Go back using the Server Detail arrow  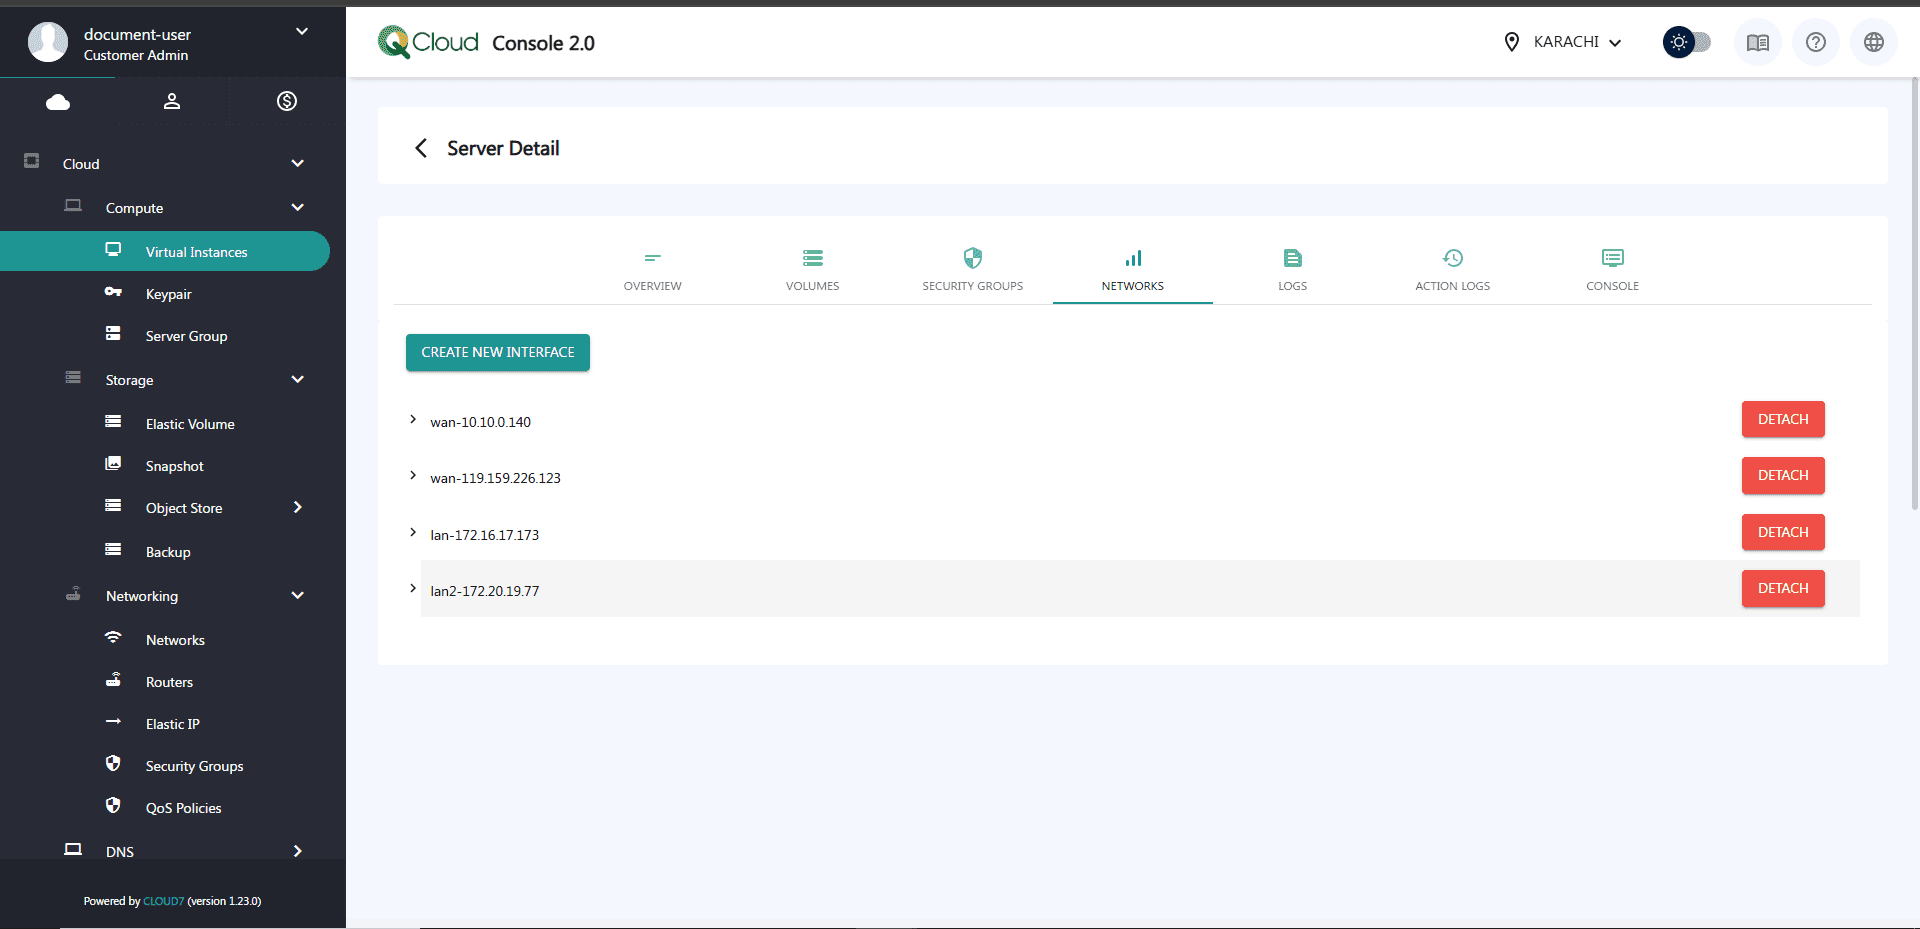[x=421, y=148]
